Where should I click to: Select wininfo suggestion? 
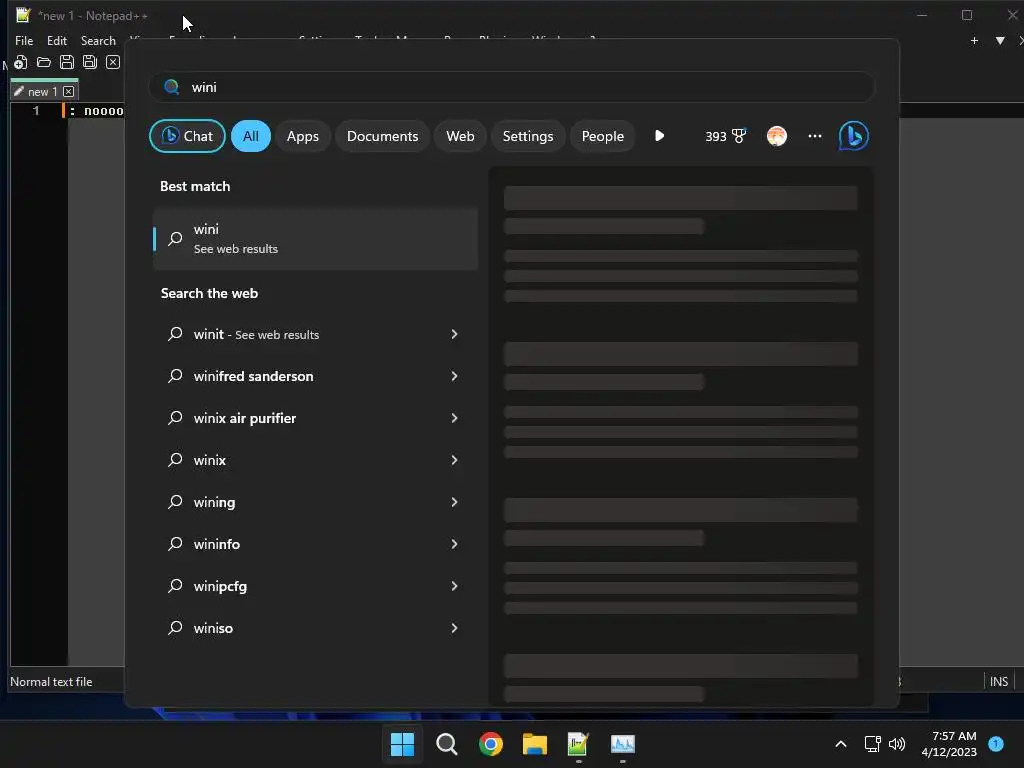click(x=315, y=544)
